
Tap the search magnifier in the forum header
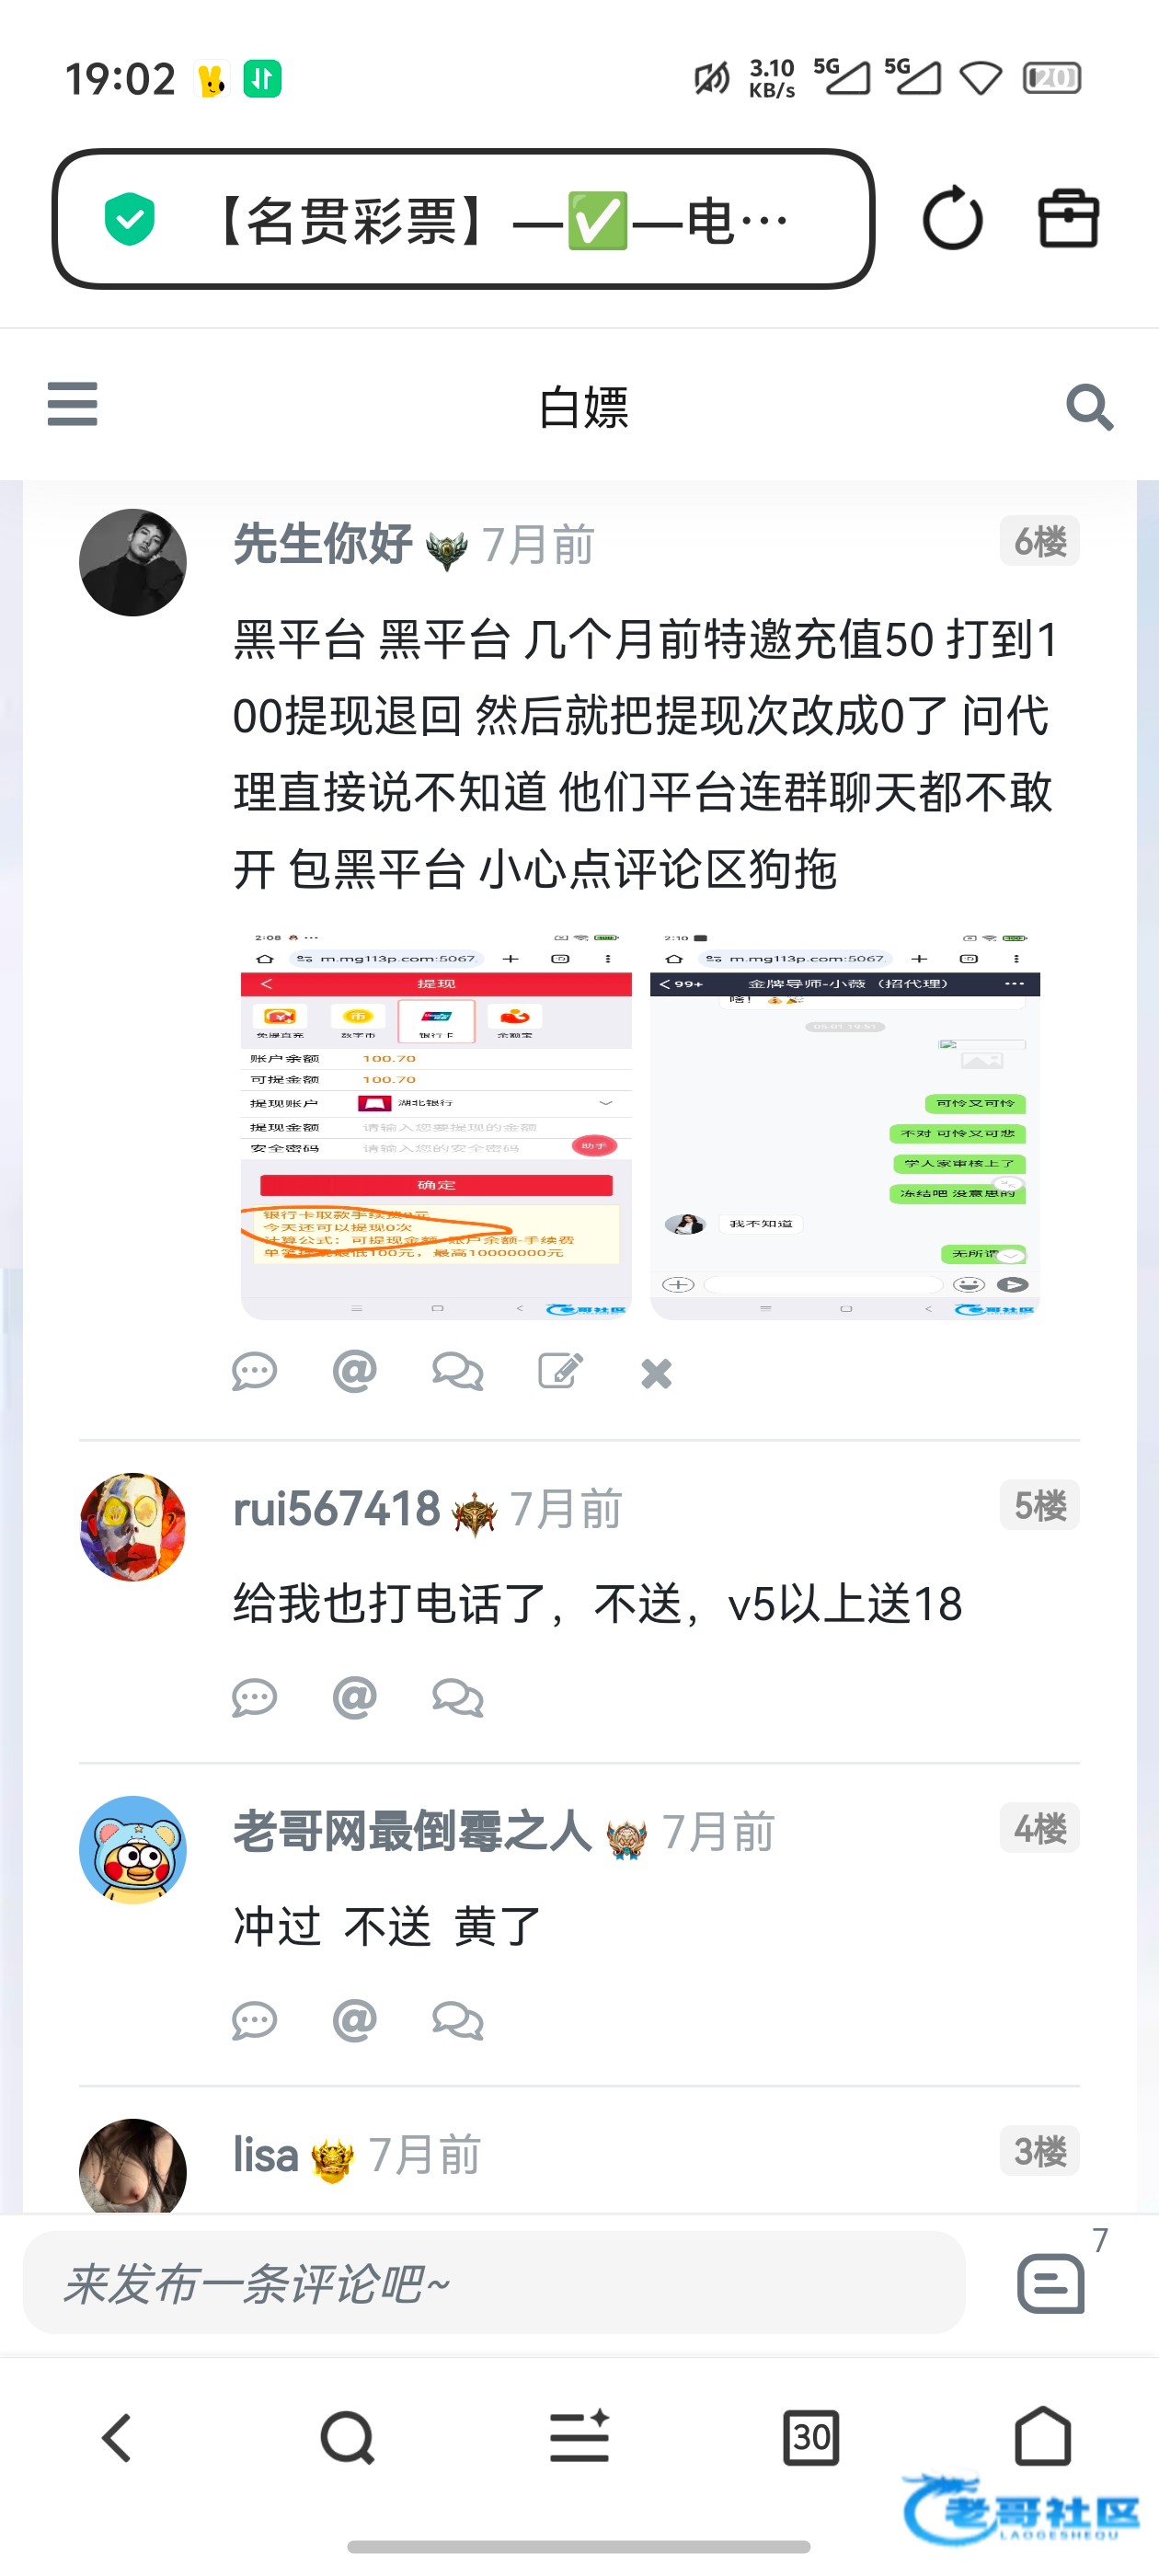tap(1089, 407)
